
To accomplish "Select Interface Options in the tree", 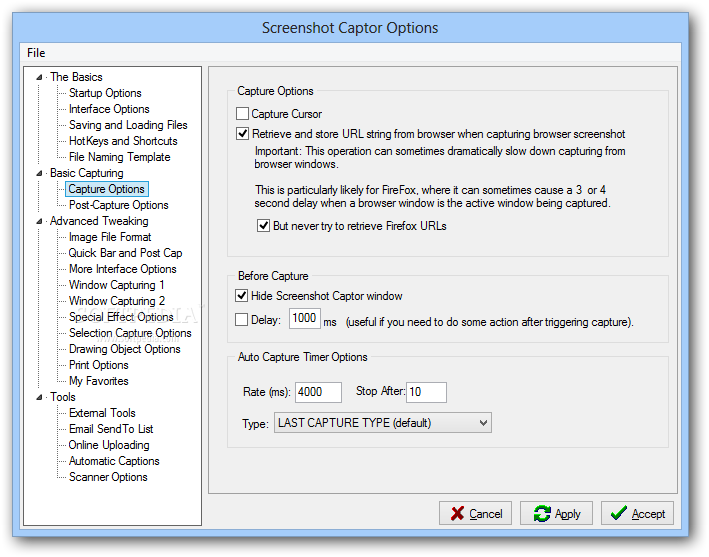I will click(109, 109).
